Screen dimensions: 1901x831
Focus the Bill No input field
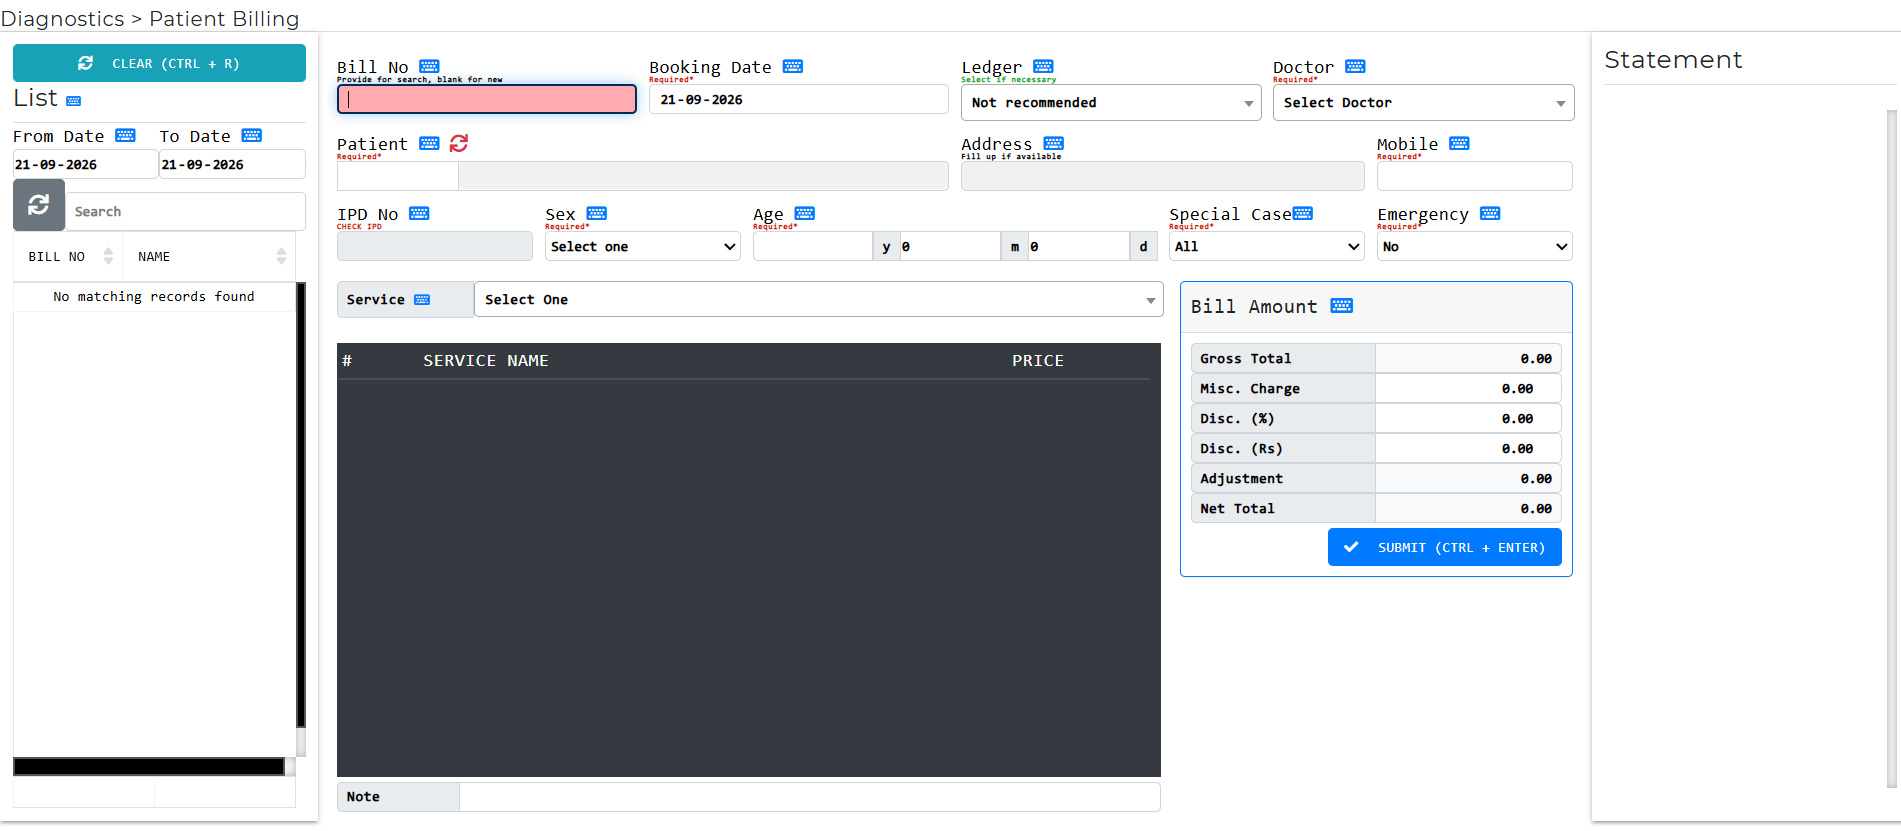[x=487, y=99]
